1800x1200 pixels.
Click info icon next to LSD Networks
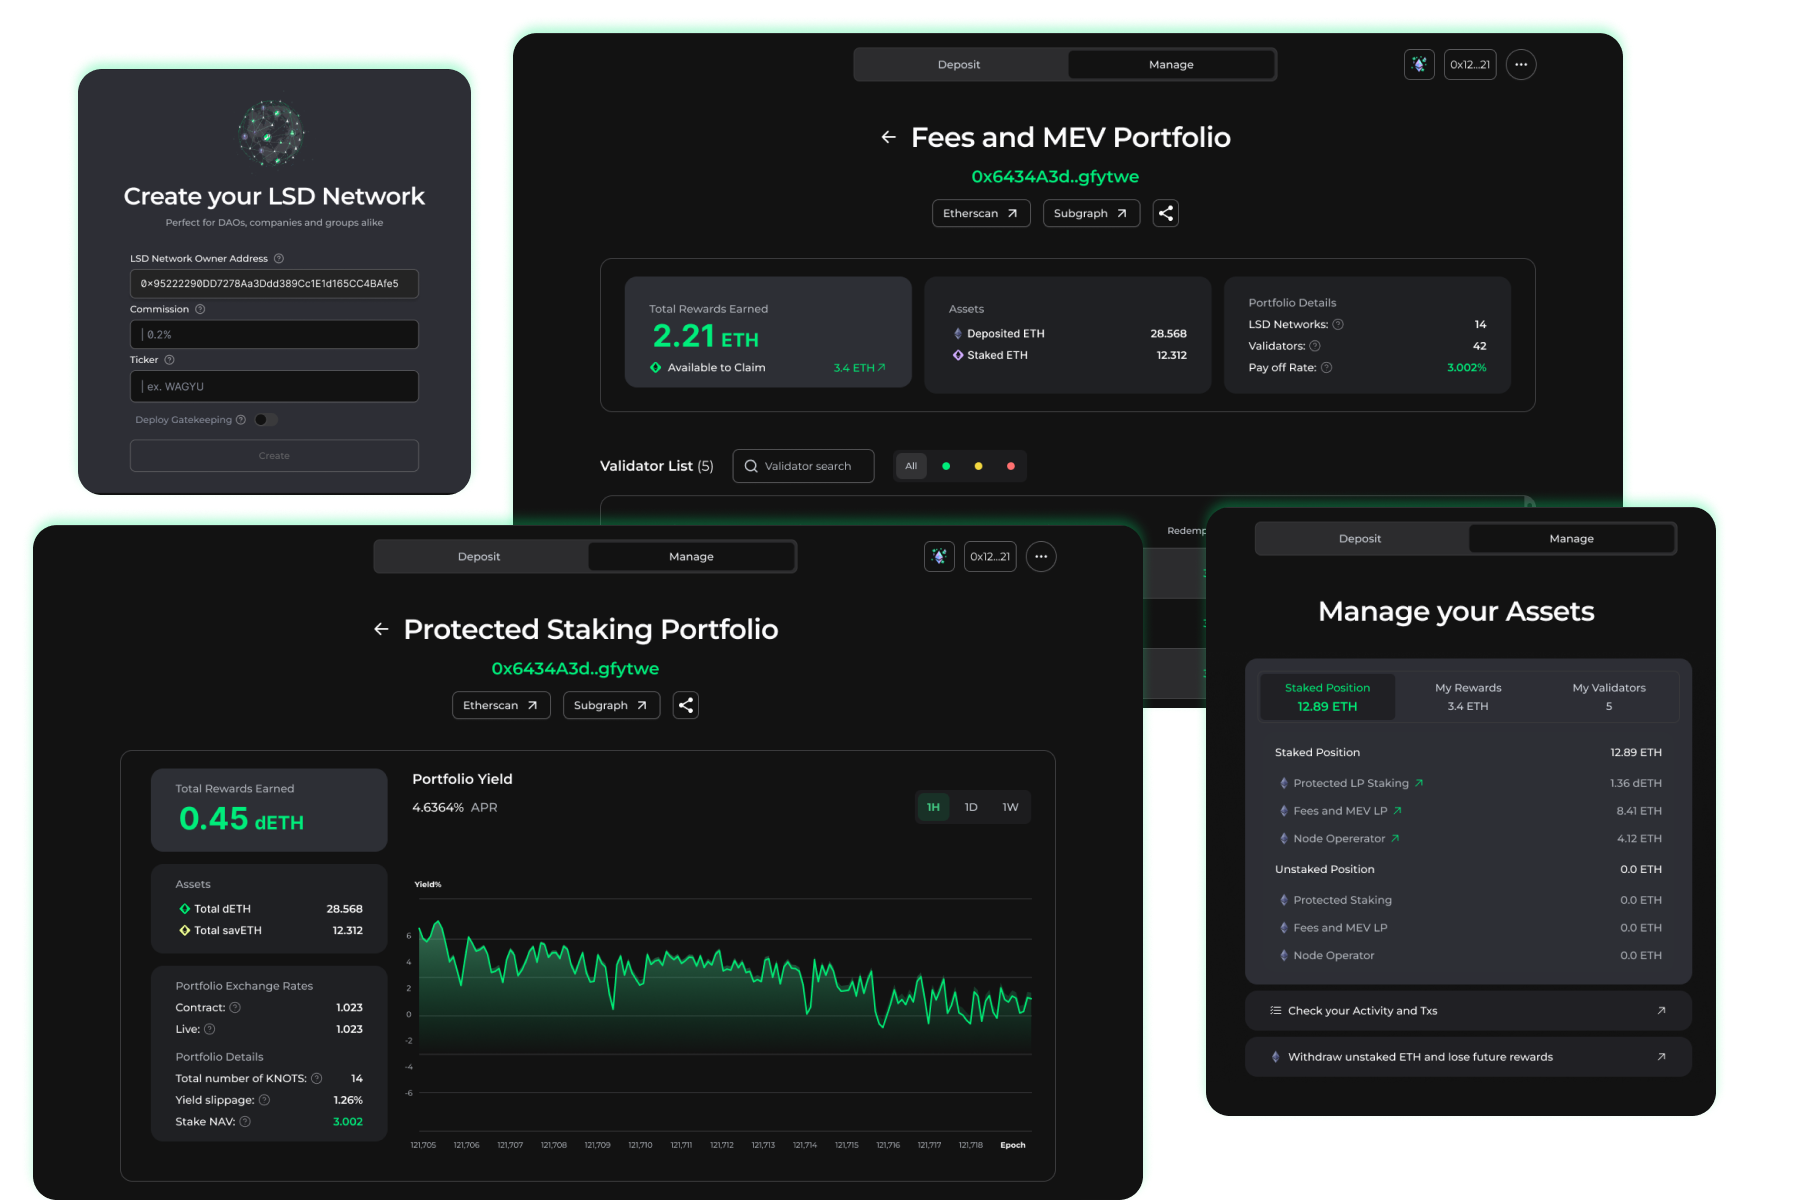tap(1338, 324)
